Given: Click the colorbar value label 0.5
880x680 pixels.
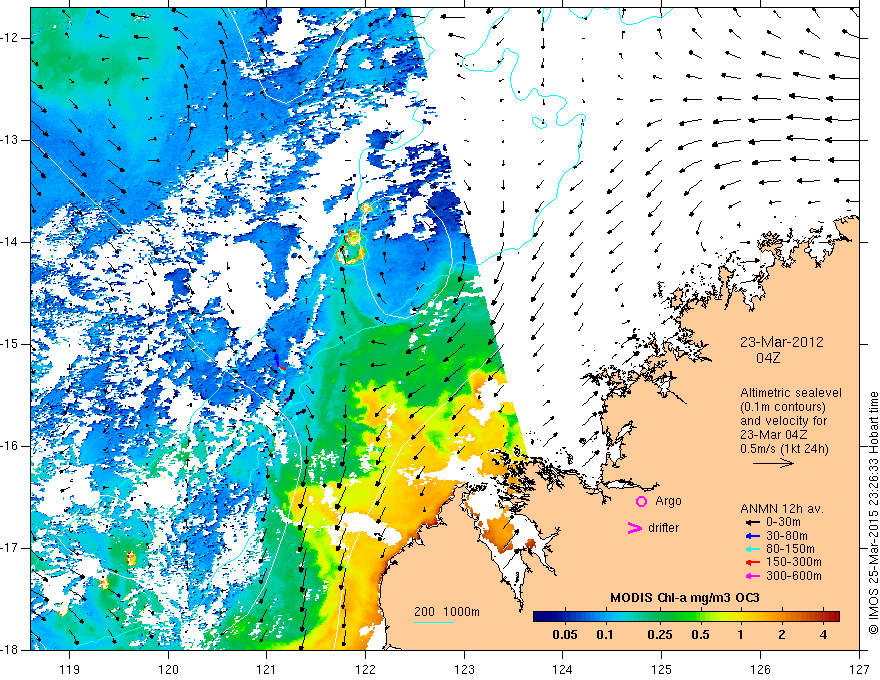Looking at the screenshot, I should point(700,635).
